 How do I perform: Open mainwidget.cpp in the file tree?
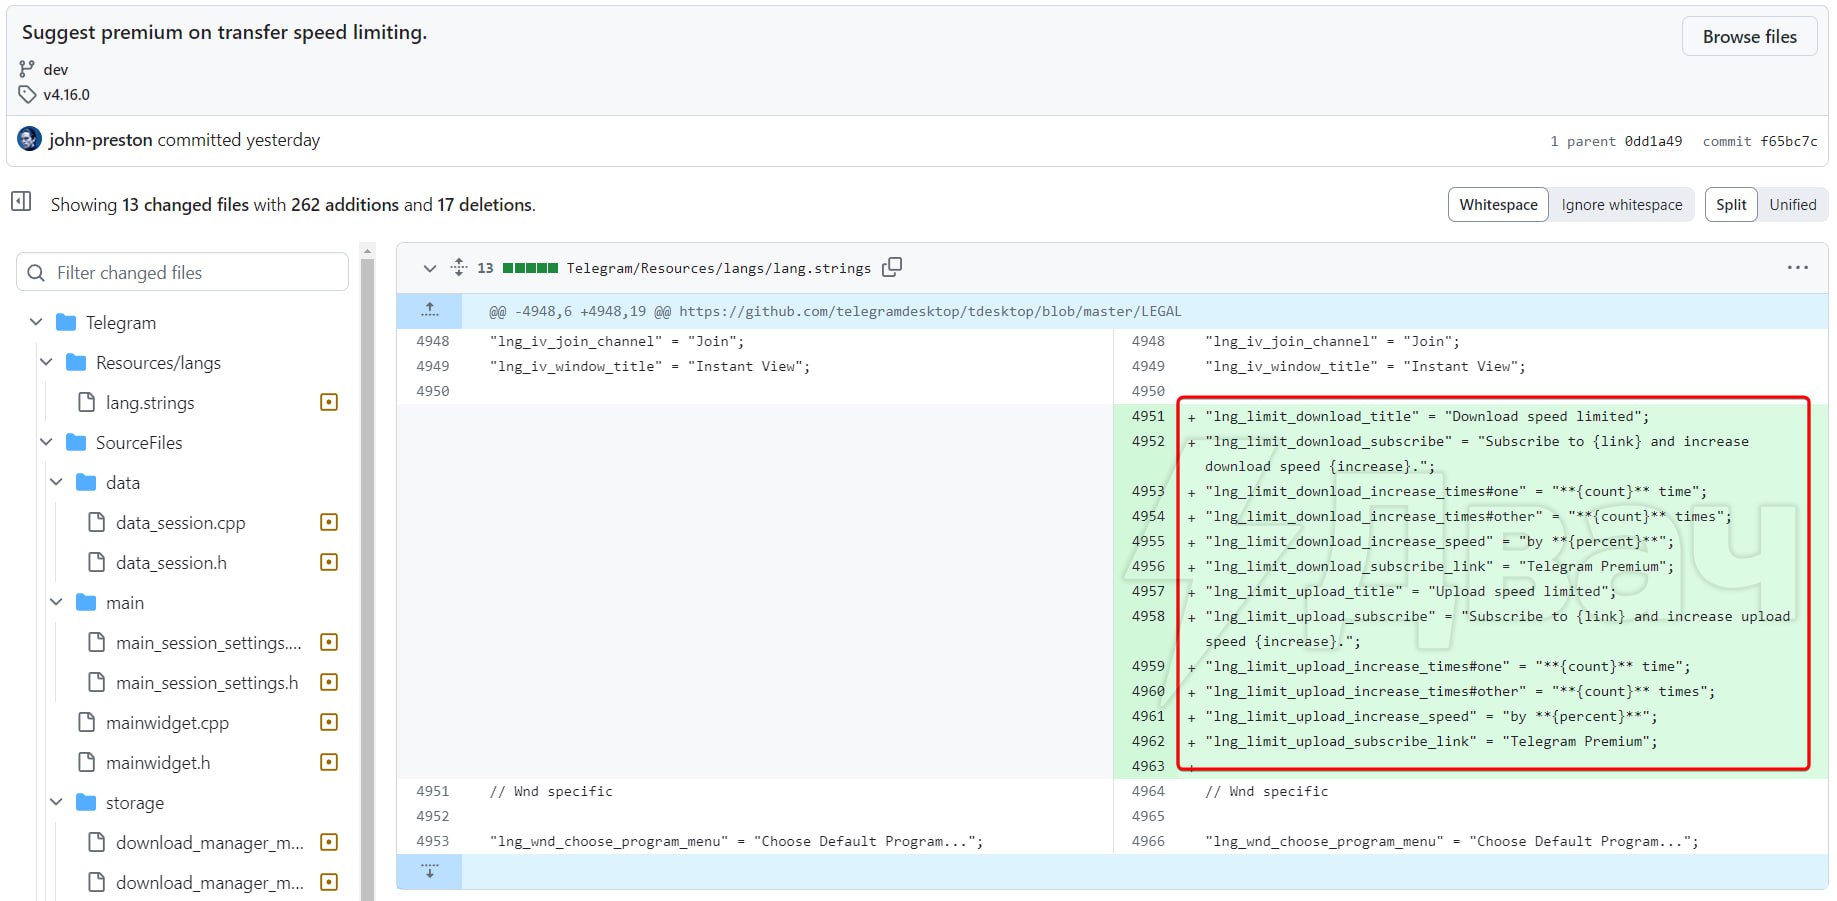click(x=167, y=722)
